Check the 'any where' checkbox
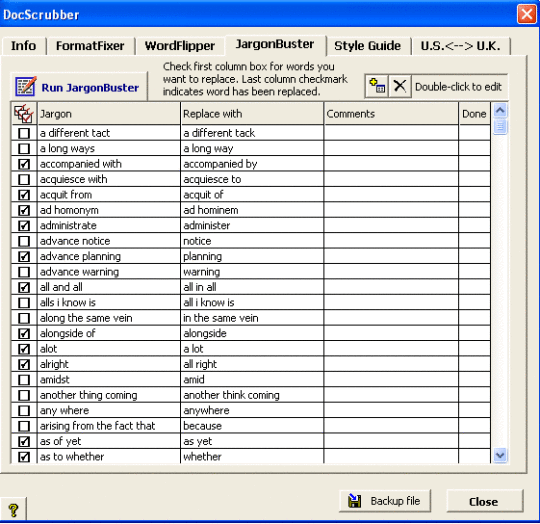Viewport: 540px width, 524px height. [x=24, y=410]
